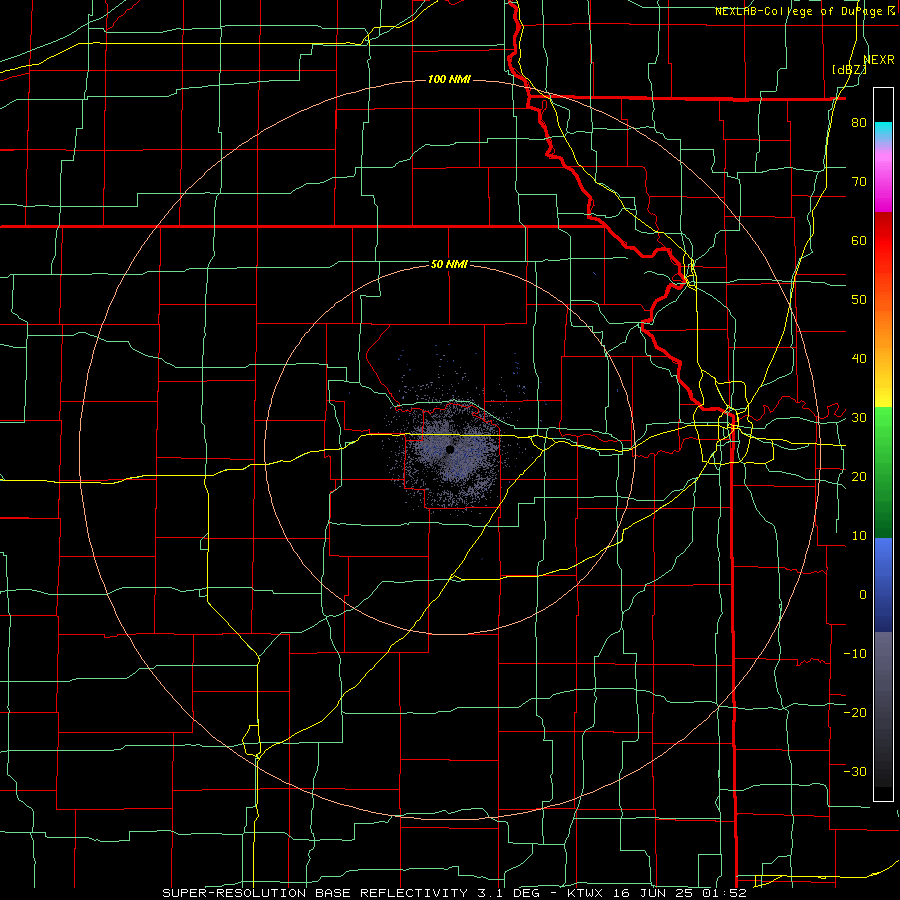Click the -30 dBZ scale value
The height and width of the screenshot is (900, 900).
855,771
